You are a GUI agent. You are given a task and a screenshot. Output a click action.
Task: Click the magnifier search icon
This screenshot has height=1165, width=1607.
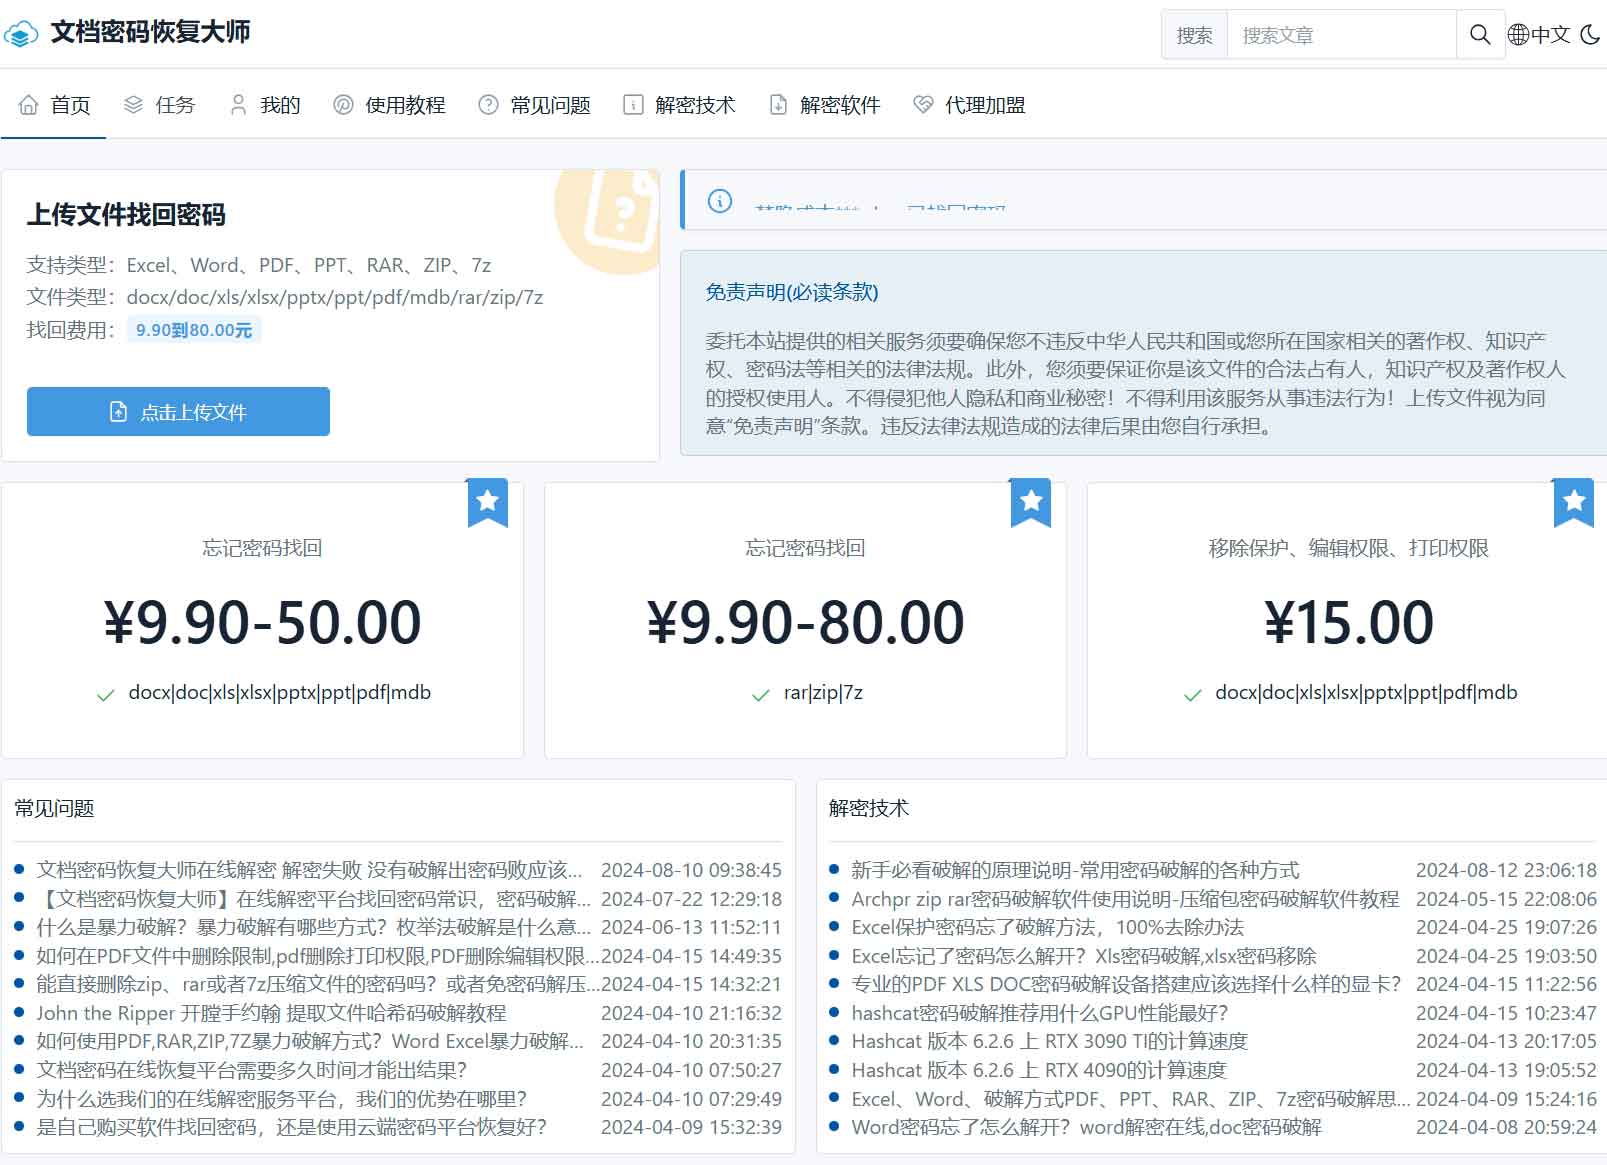point(1480,35)
